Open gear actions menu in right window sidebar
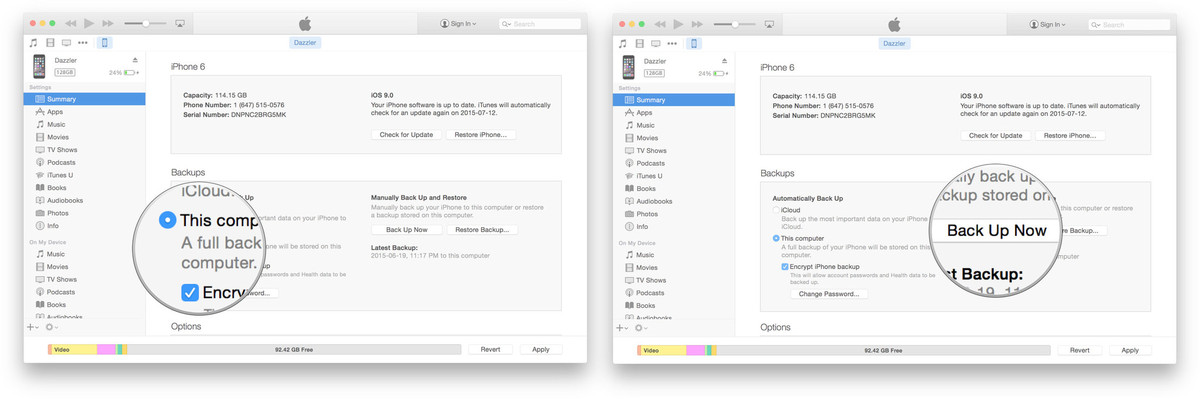The height and width of the screenshot is (400, 1200). pos(641,327)
